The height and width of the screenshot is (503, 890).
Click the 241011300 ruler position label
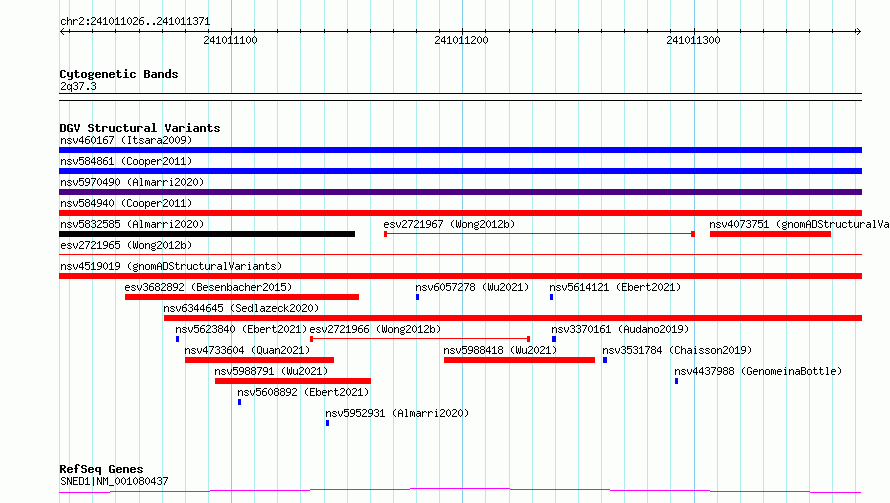pos(693,40)
